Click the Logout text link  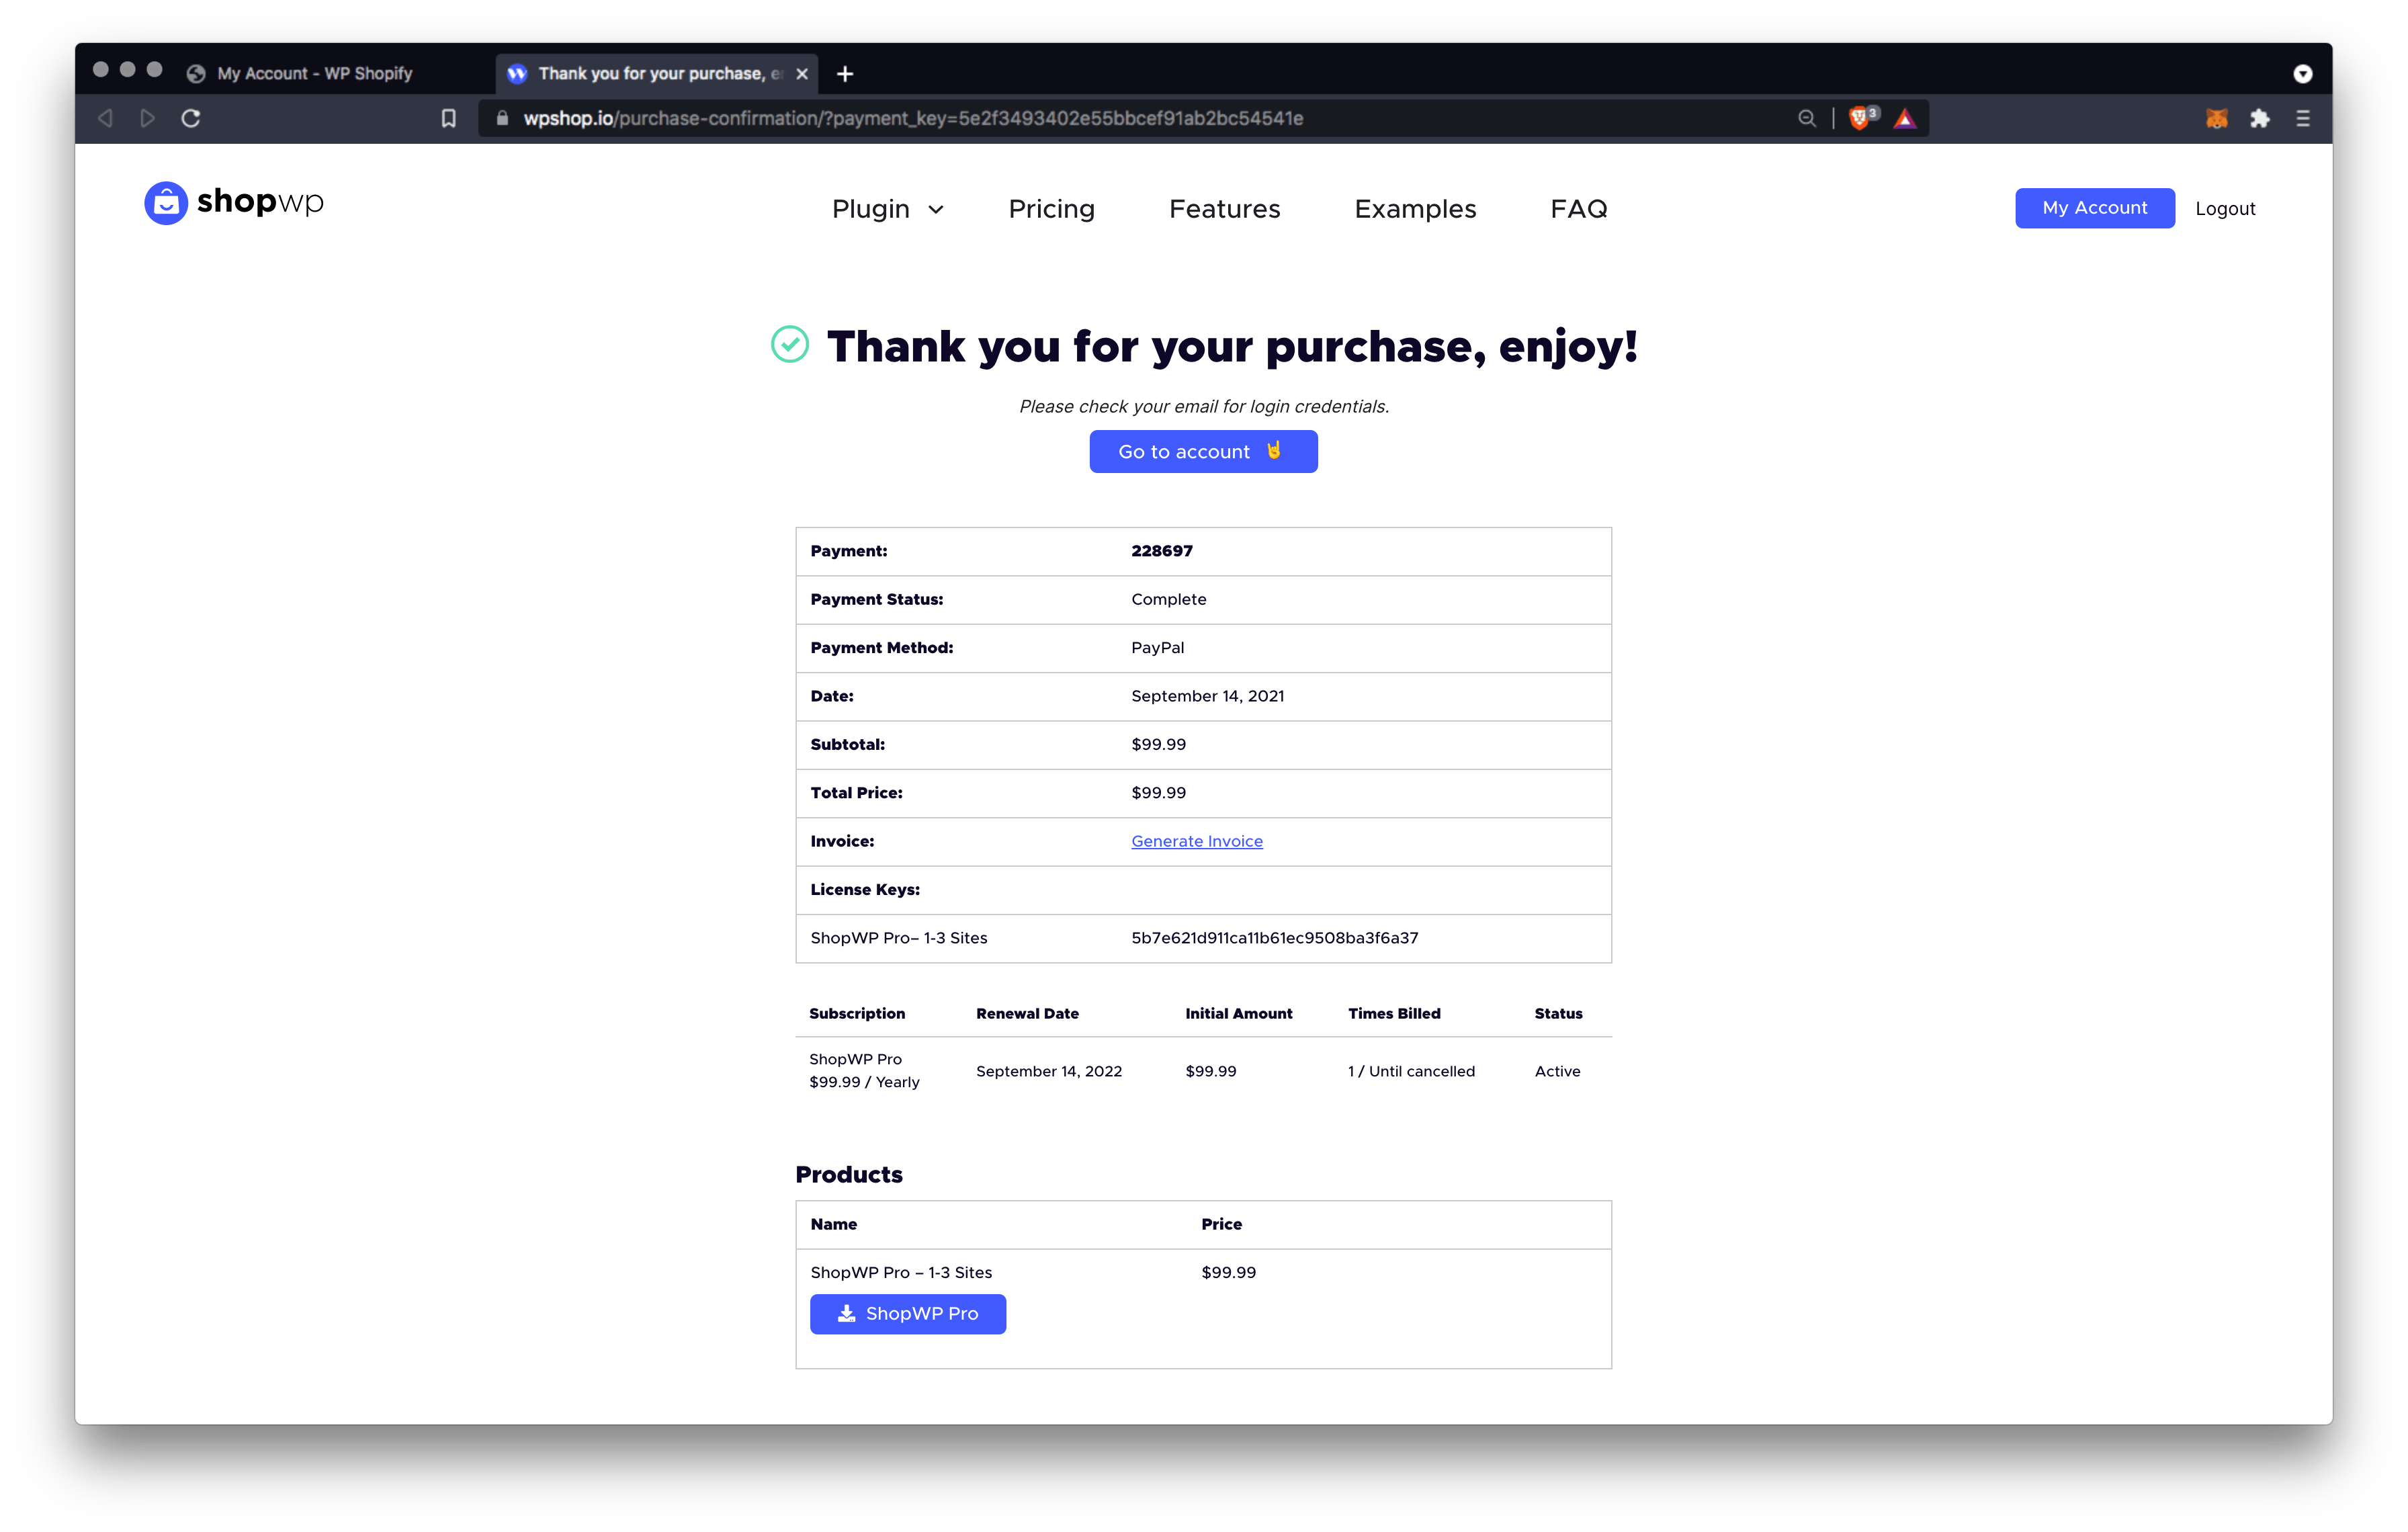pyautogui.click(x=2227, y=207)
